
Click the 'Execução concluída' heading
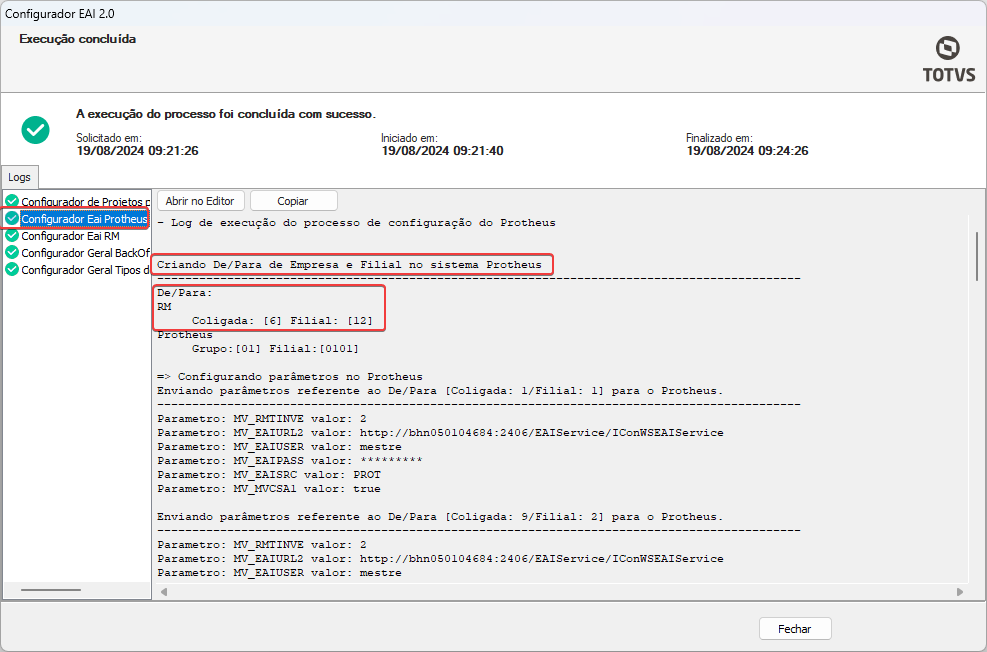pos(77,39)
